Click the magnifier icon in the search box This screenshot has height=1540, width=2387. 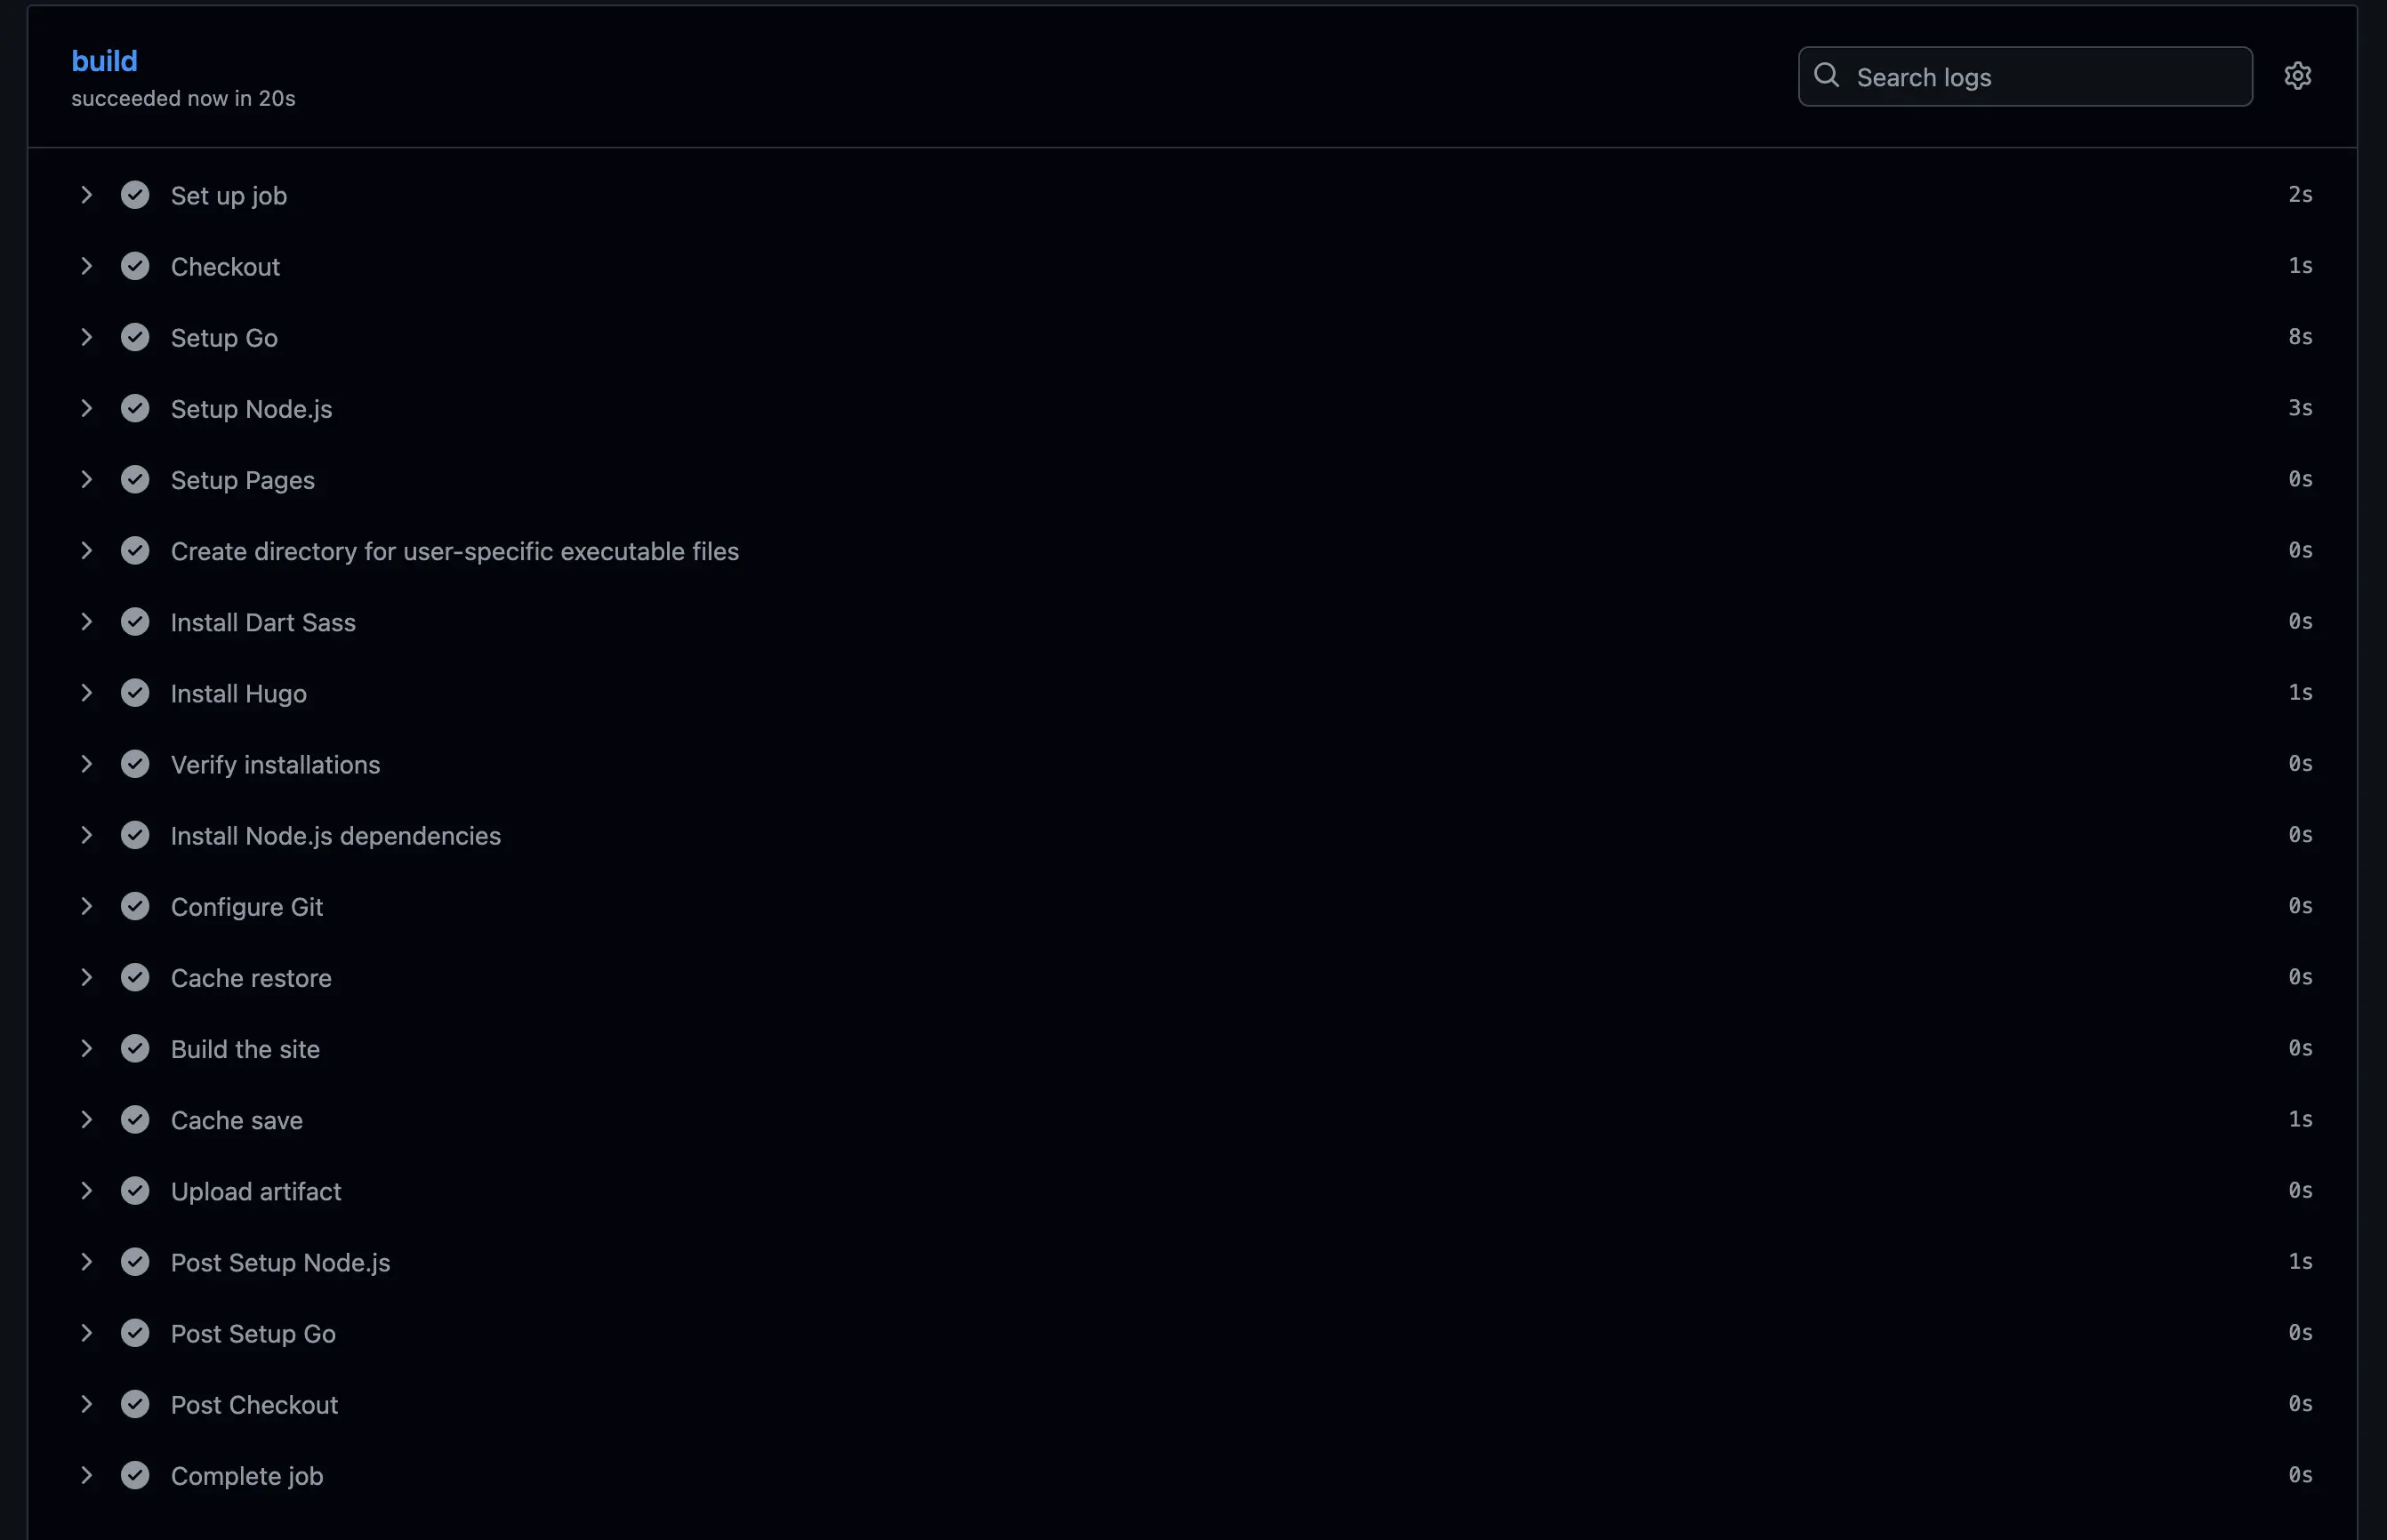[x=1826, y=76]
